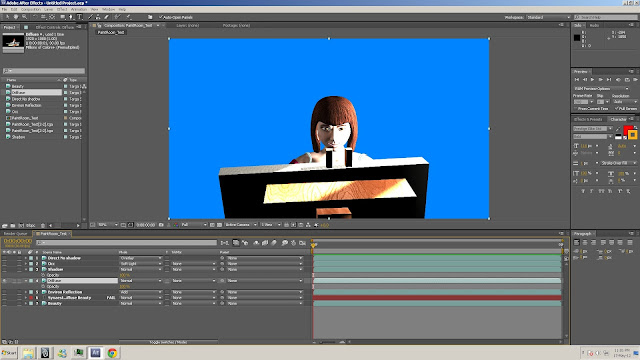This screenshot has height=360, width=640.
Task: Open the Stroke Over Fill dropdown
Action: click(618, 163)
